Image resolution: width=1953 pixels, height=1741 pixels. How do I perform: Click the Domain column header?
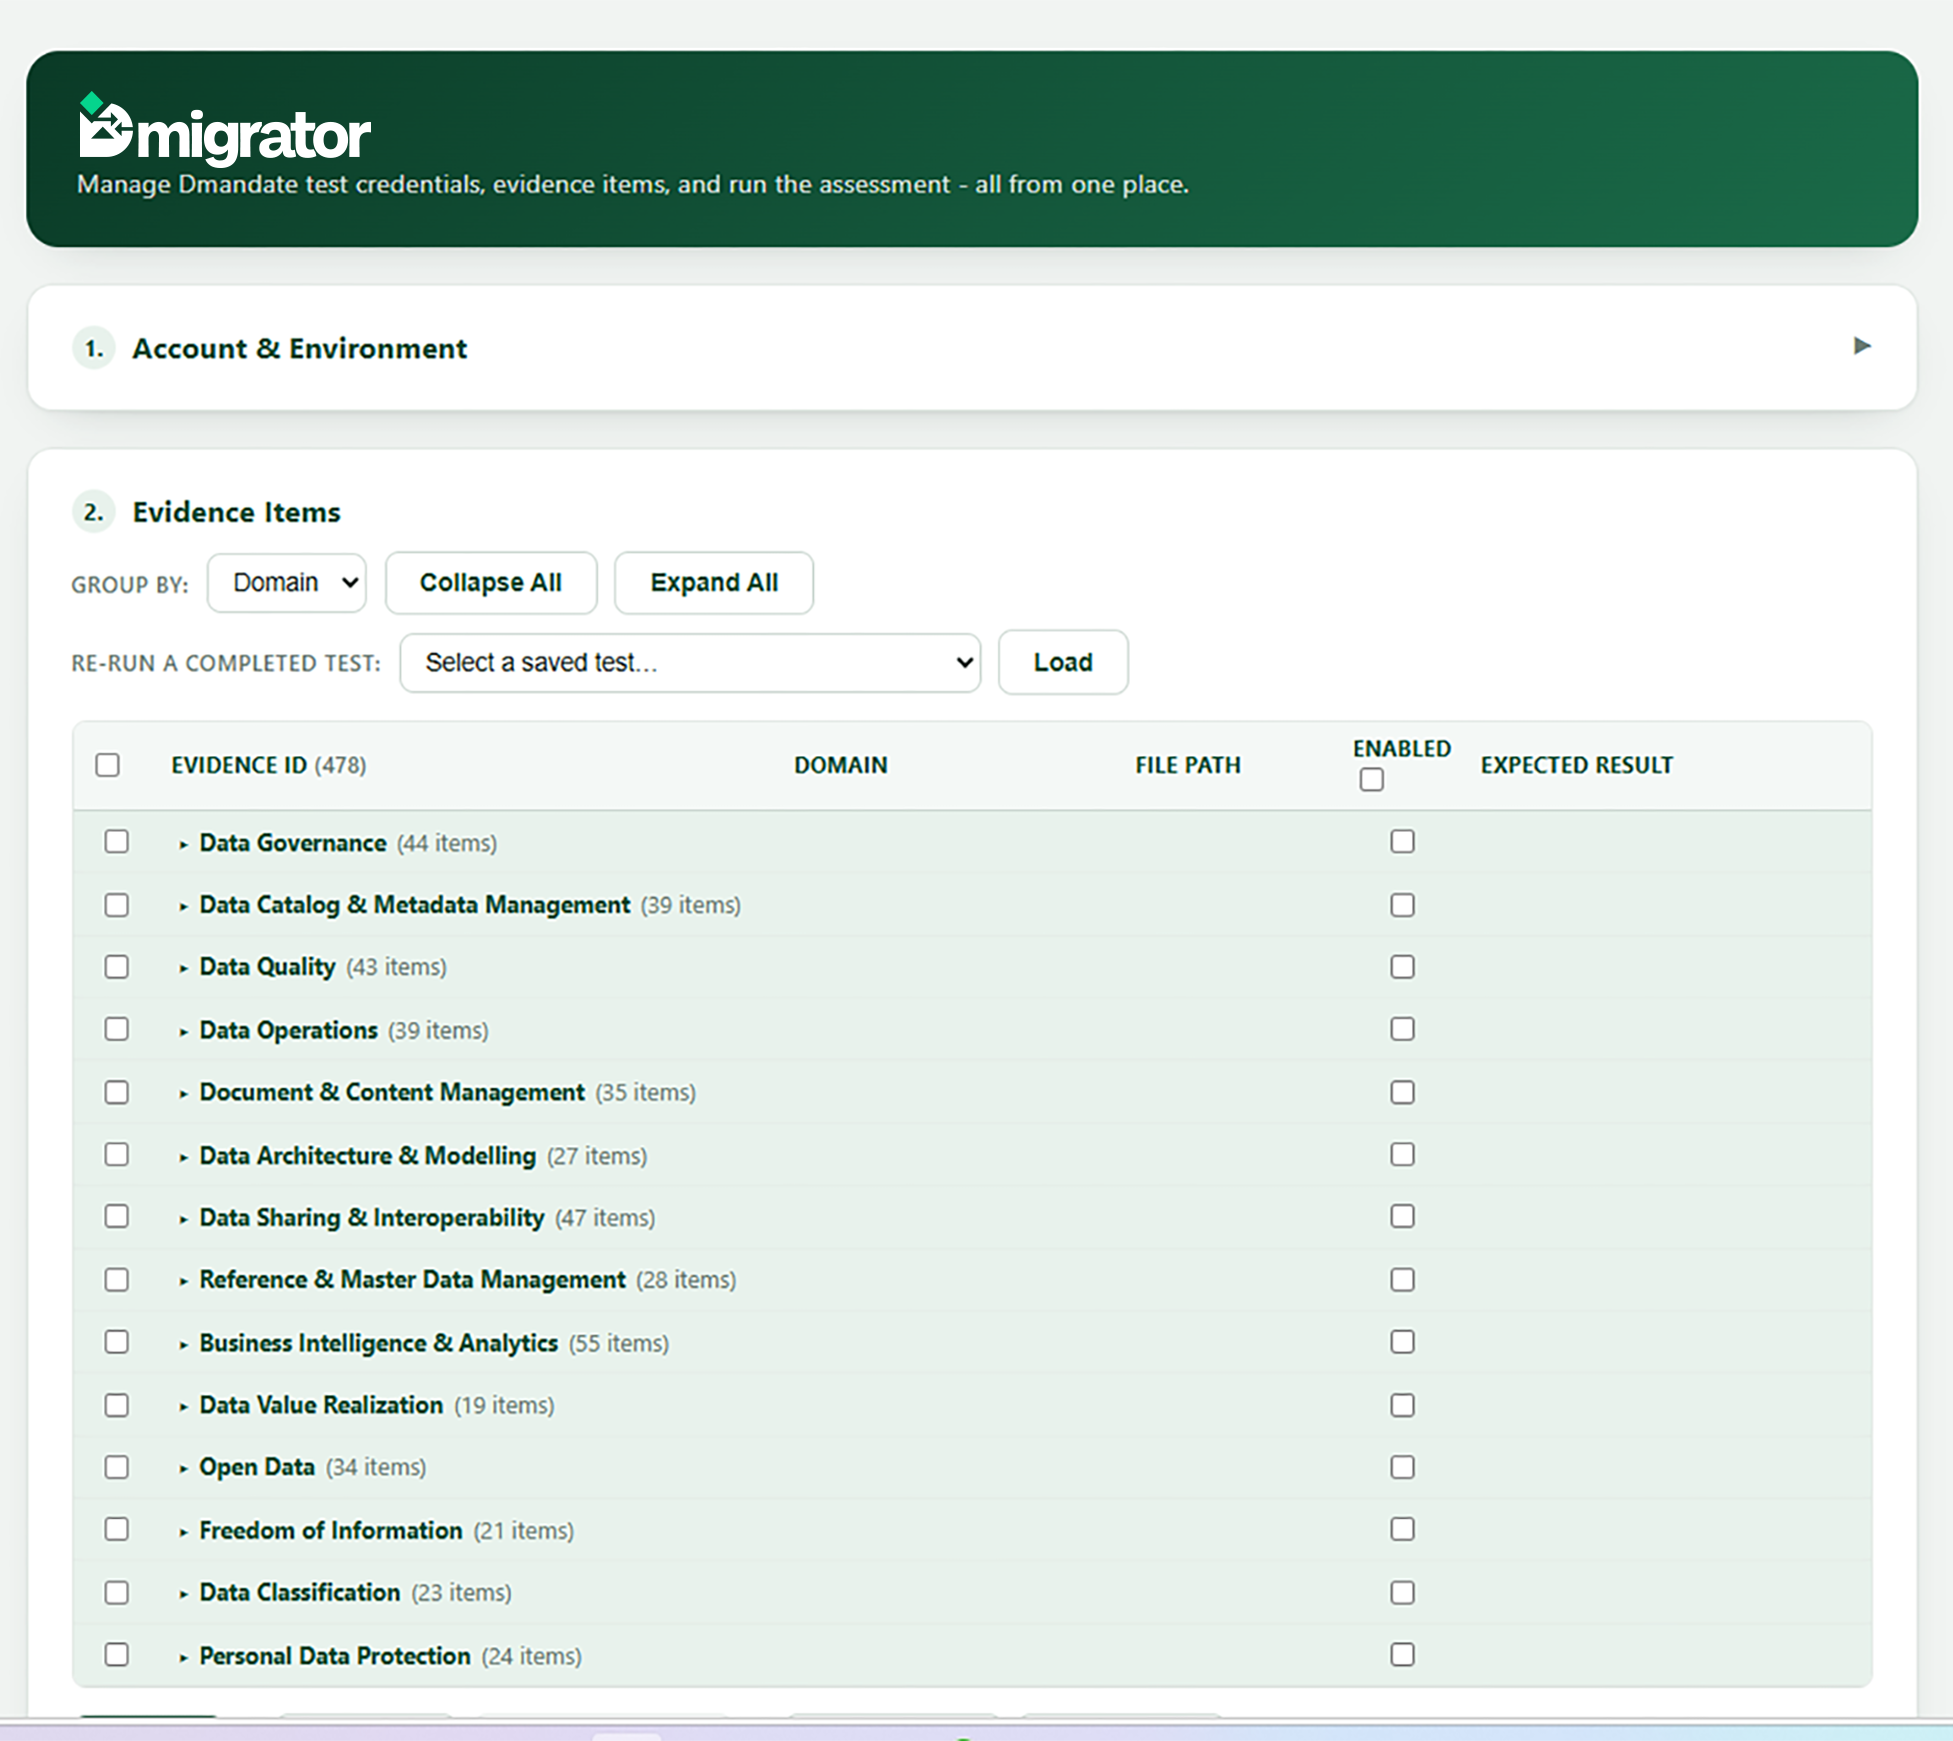pos(840,765)
